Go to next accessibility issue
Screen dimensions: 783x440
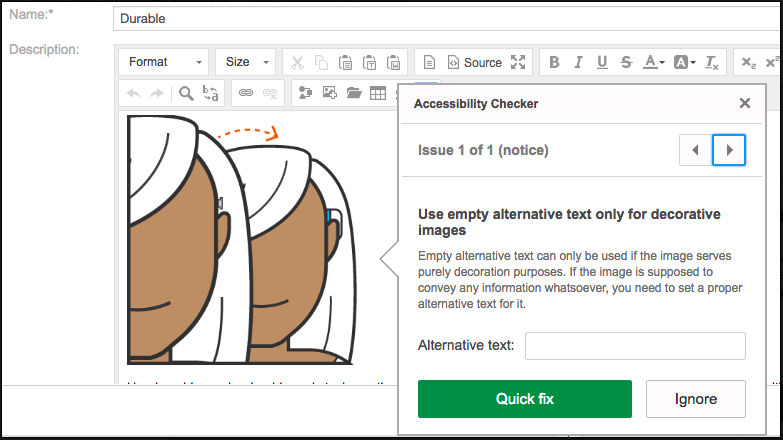[729, 150]
